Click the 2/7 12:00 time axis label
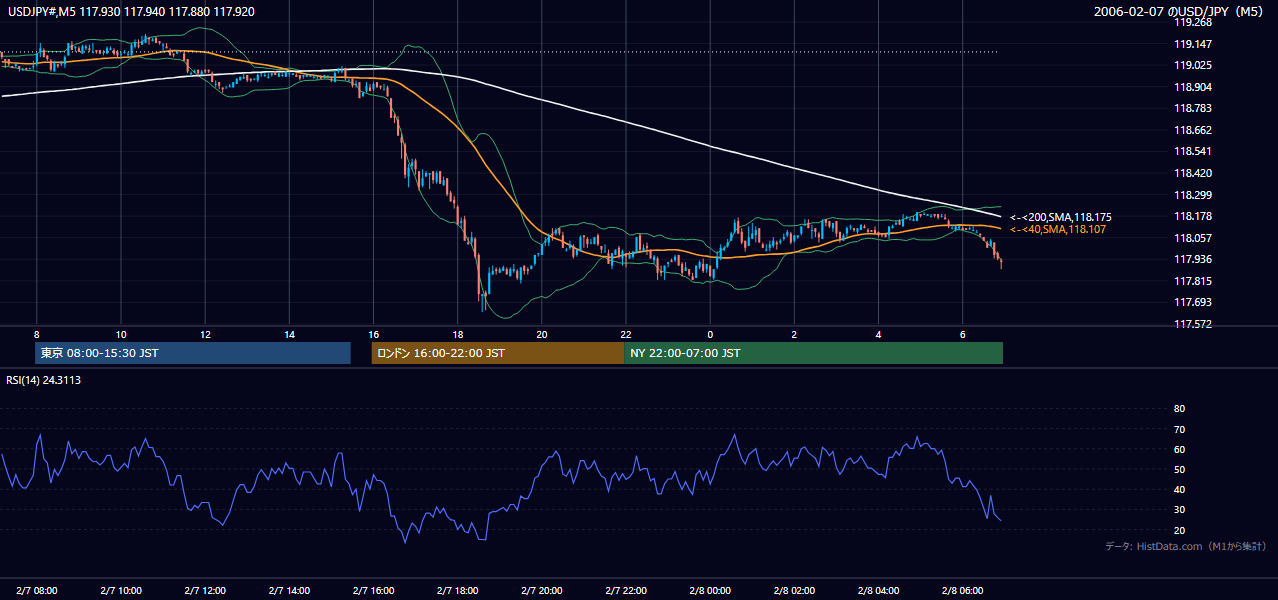1278x600 pixels. (x=205, y=590)
